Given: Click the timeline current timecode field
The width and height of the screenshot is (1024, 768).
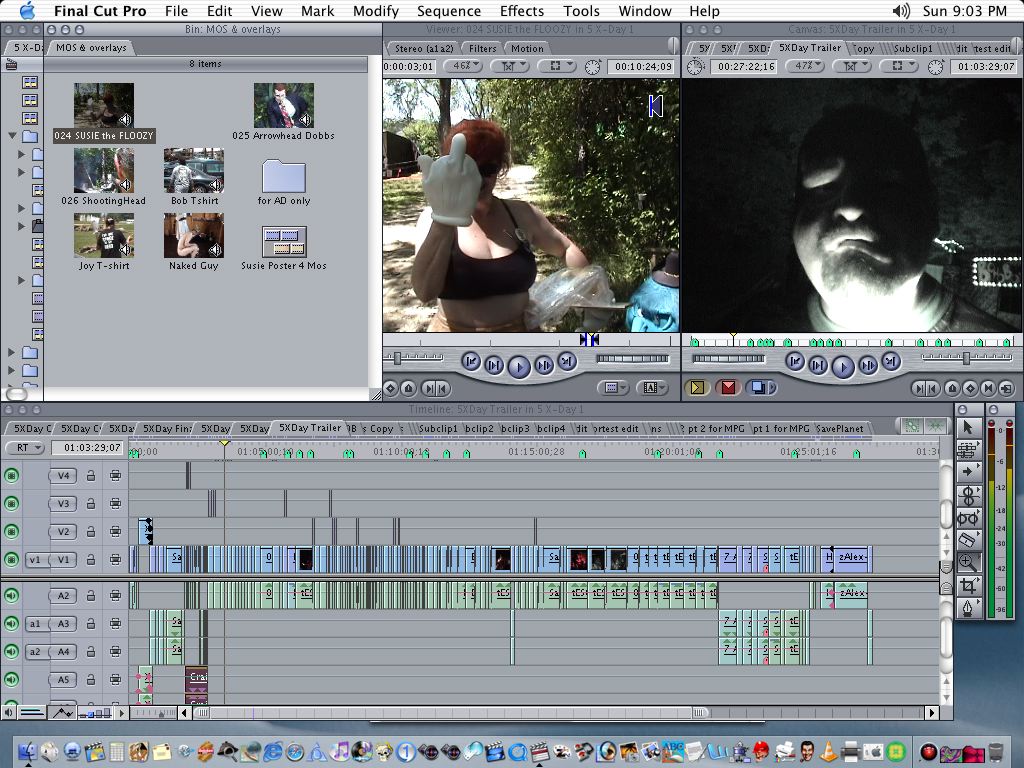Looking at the screenshot, I should (88, 447).
